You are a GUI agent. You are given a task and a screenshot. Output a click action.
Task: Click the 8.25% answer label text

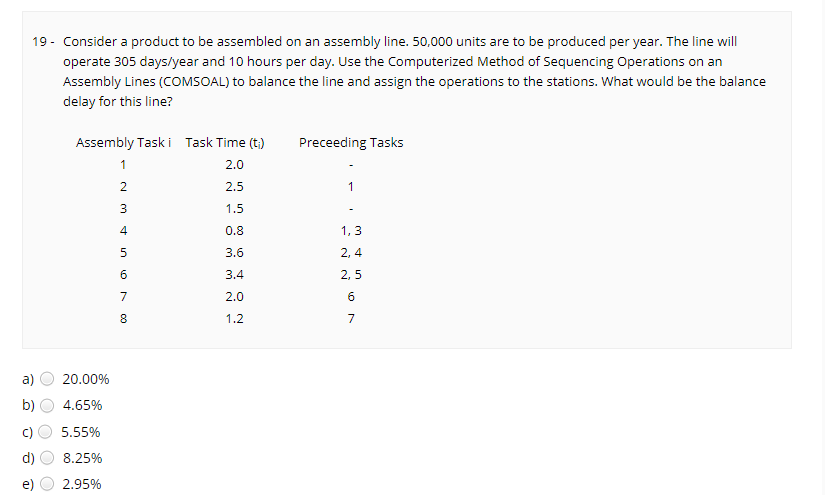click(83, 458)
